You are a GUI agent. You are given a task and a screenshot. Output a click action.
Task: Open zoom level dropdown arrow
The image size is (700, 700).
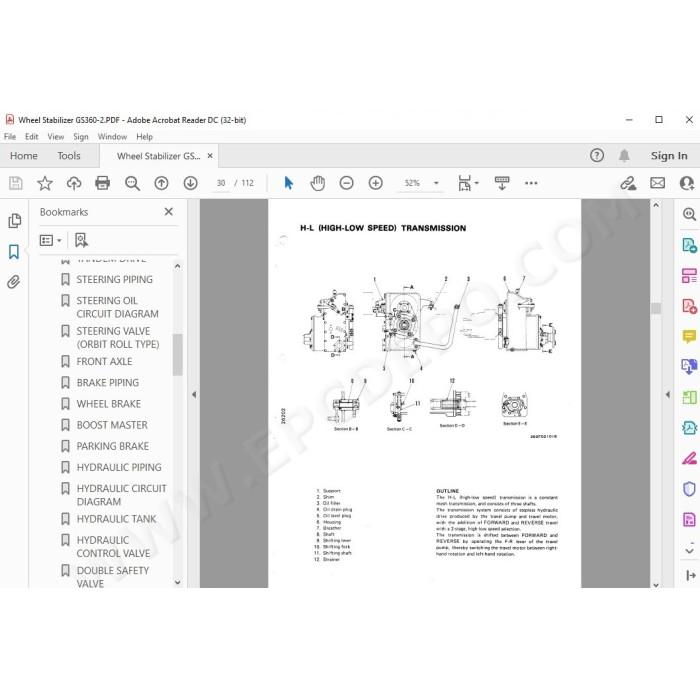click(x=436, y=183)
